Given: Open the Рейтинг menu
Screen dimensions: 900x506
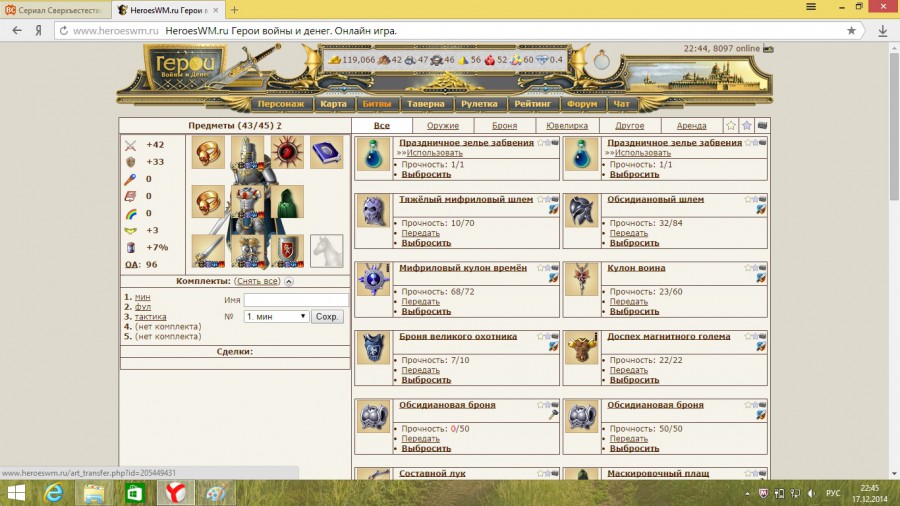Looking at the screenshot, I should click(532, 104).
